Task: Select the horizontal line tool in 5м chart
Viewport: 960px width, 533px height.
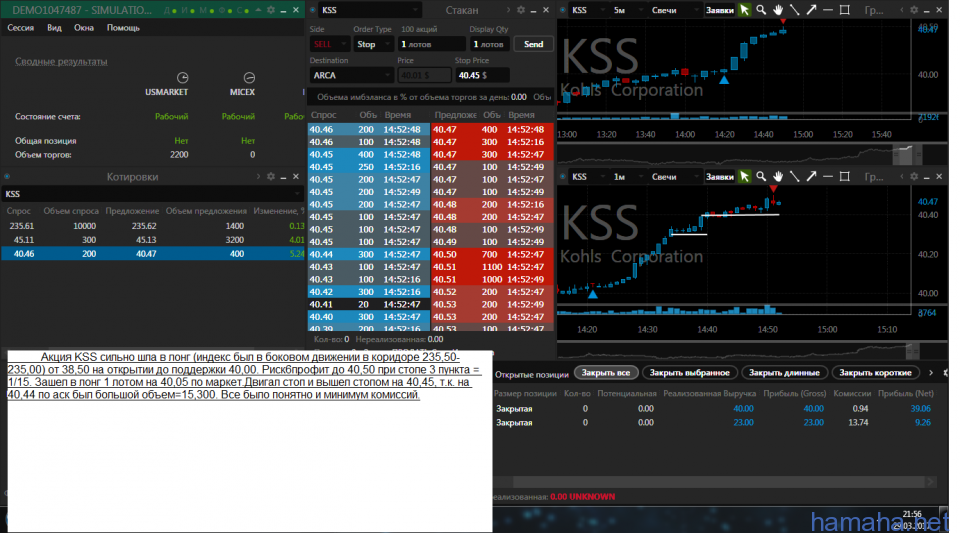Action: pos(828,10)
